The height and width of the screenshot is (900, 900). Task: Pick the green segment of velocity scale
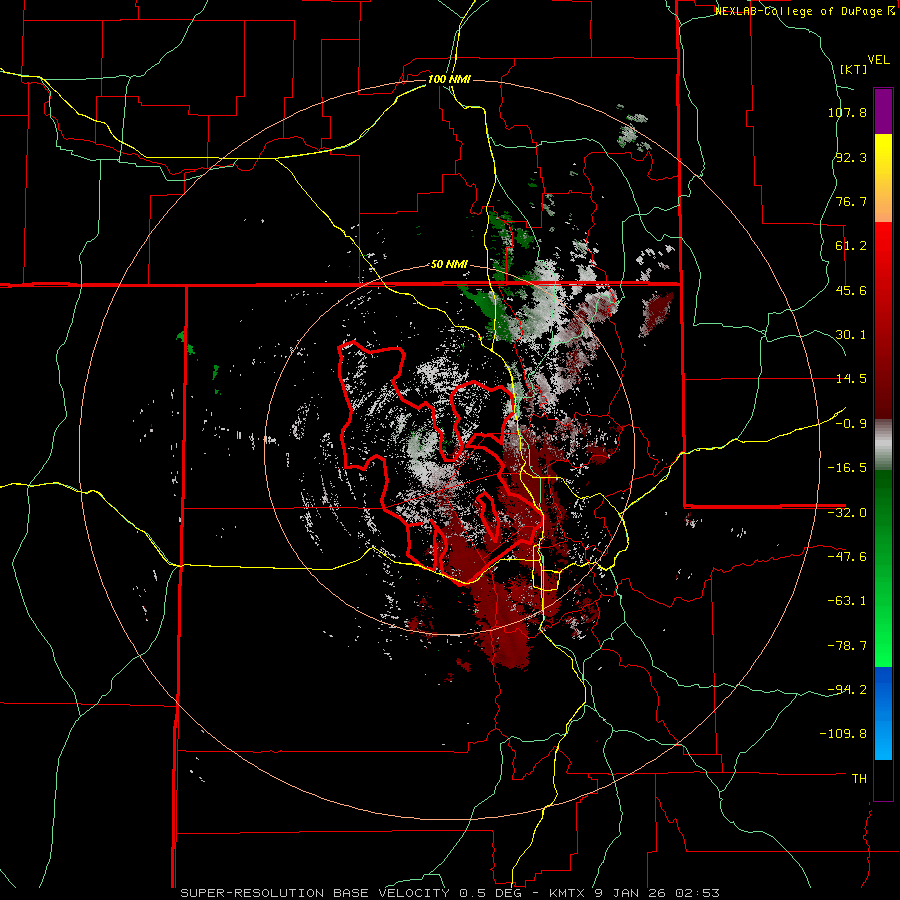(x=883, y=568)
